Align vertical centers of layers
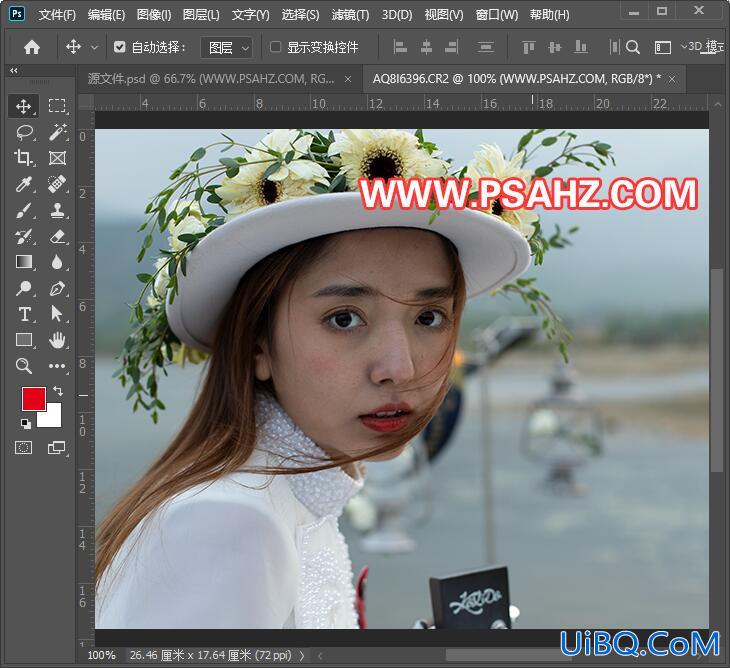The width and height of the screenshot is (730, 668). [554, 47]
